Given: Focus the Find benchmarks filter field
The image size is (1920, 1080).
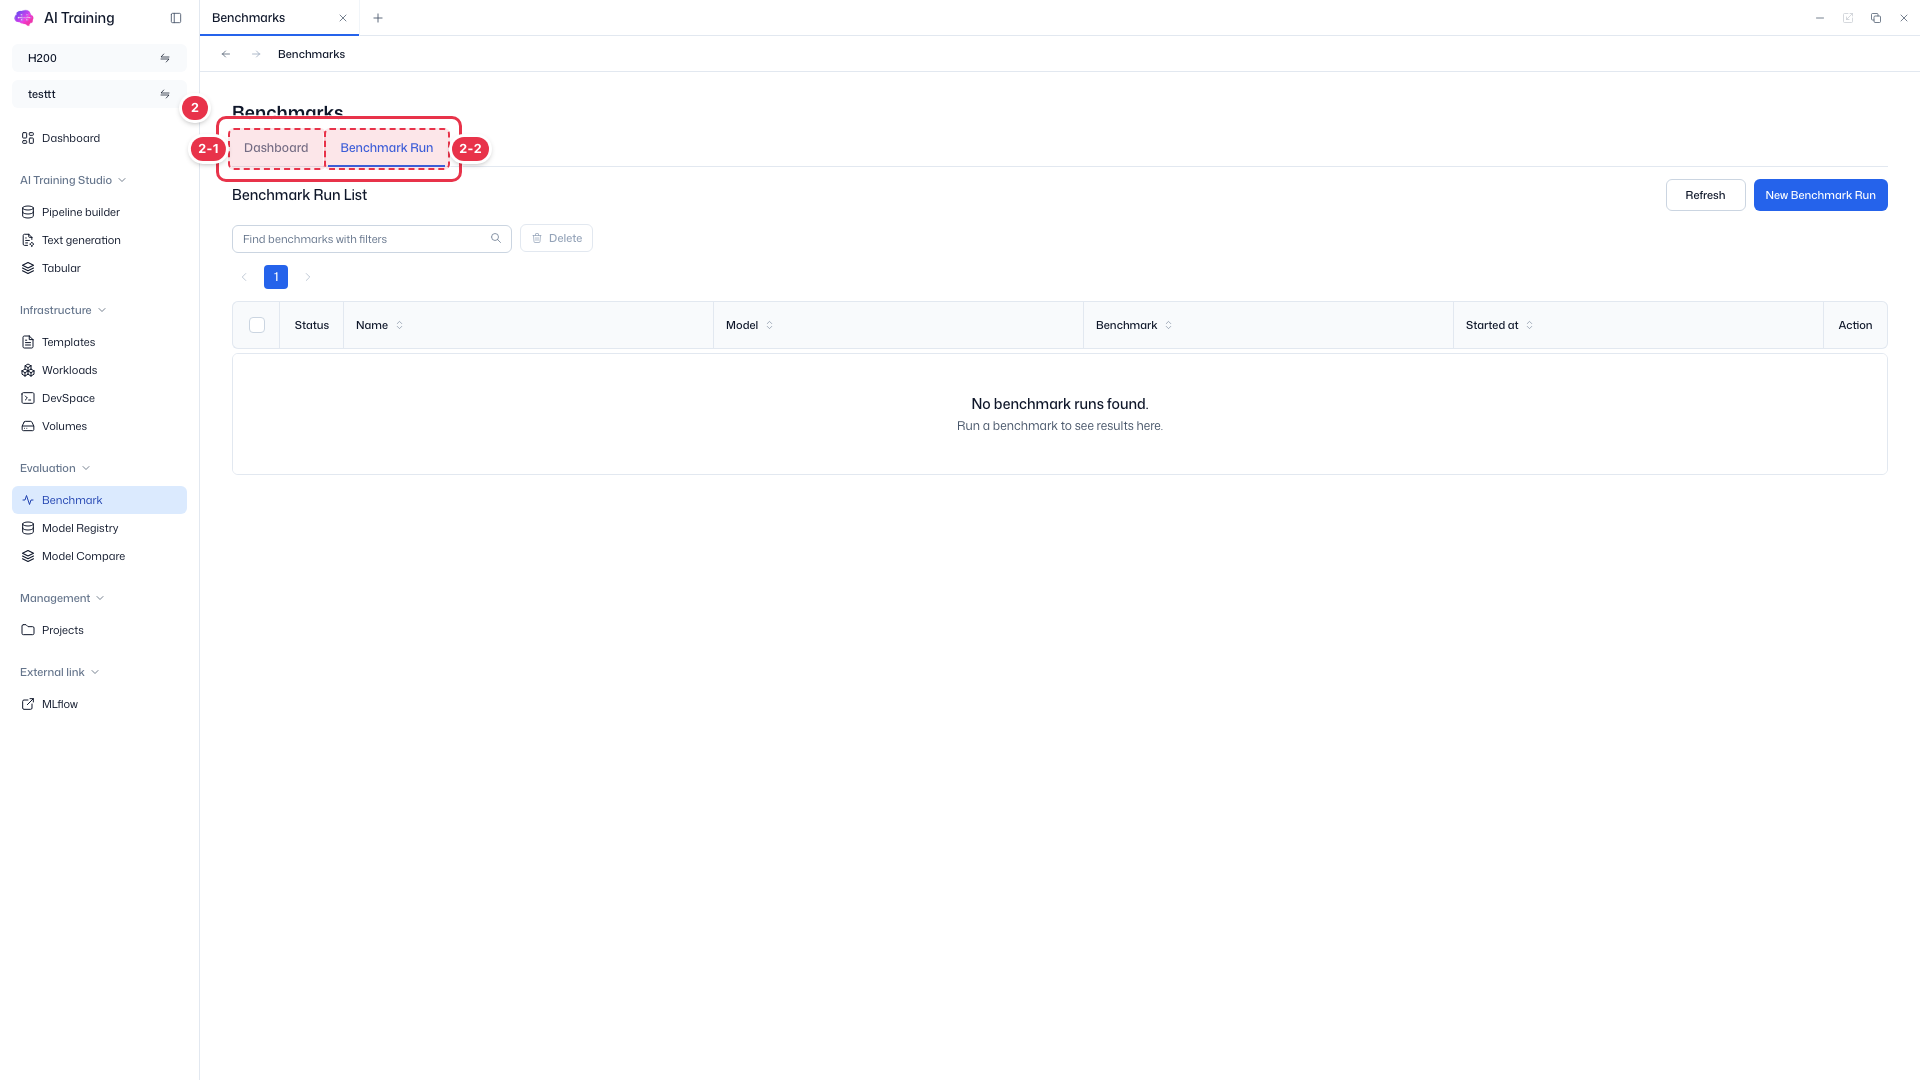Looking at the screenshot, I should (x=372, y=239).
